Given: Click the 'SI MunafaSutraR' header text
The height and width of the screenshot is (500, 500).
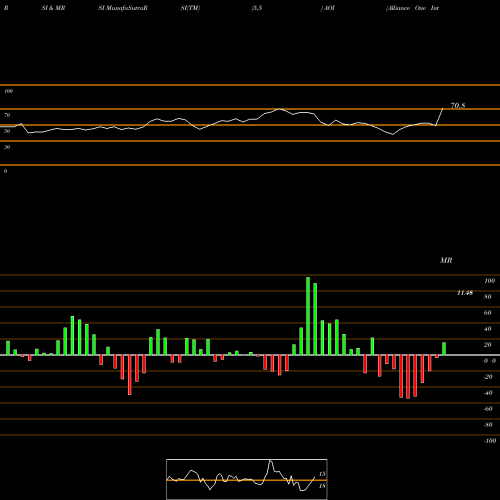Looking at the screenshot, I should (123, 8).
